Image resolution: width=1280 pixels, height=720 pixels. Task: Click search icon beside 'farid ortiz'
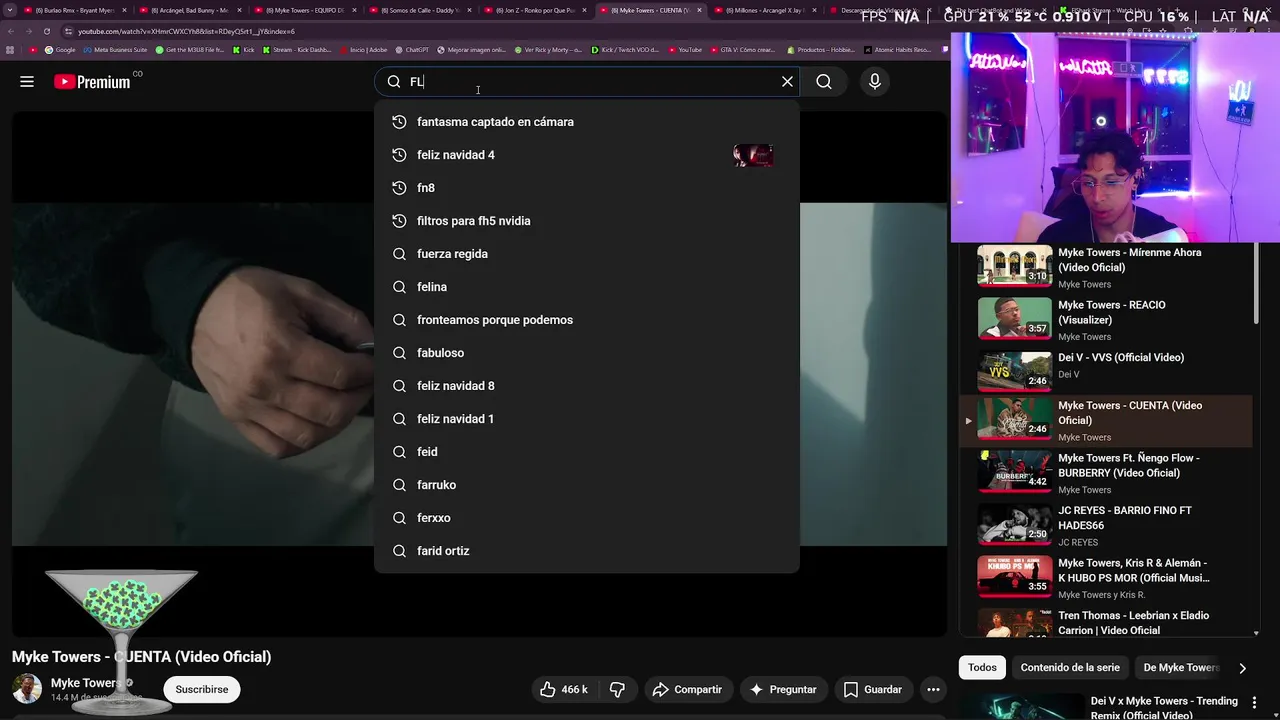399,551
